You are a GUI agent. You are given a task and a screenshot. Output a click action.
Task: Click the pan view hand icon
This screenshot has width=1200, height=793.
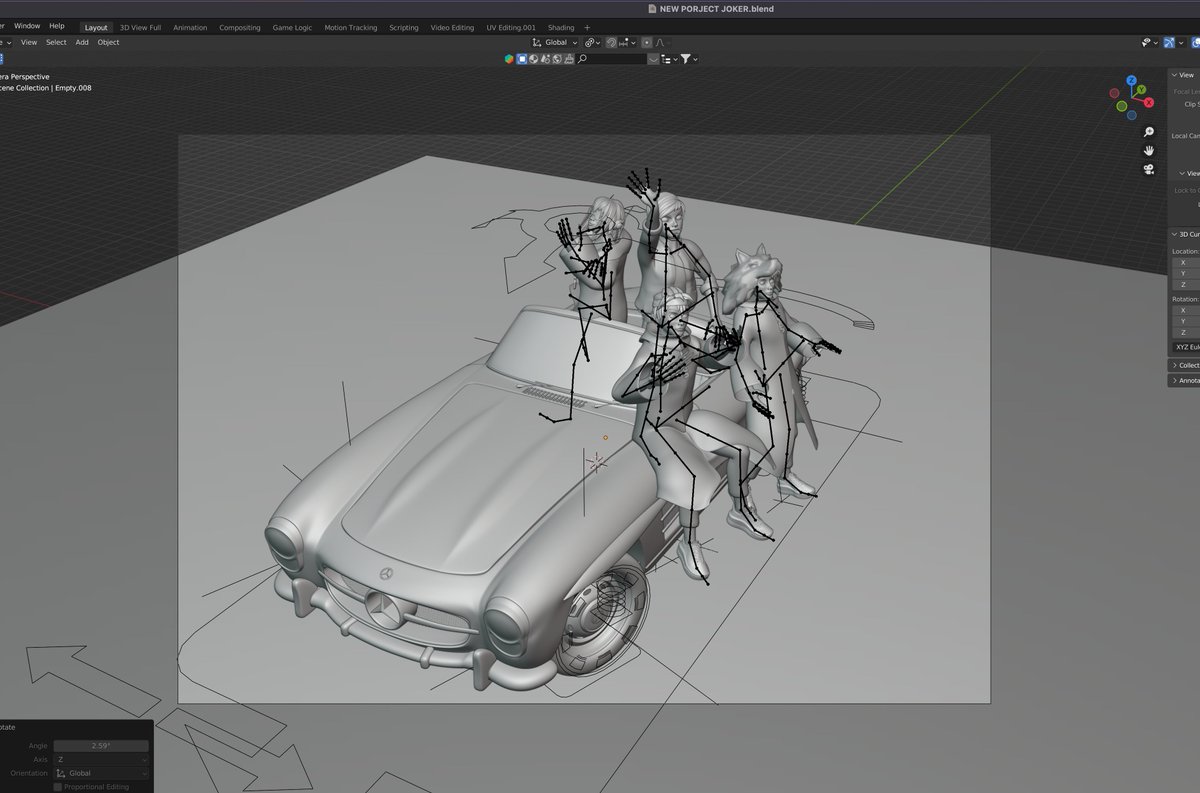click(x=1149, y=150)
